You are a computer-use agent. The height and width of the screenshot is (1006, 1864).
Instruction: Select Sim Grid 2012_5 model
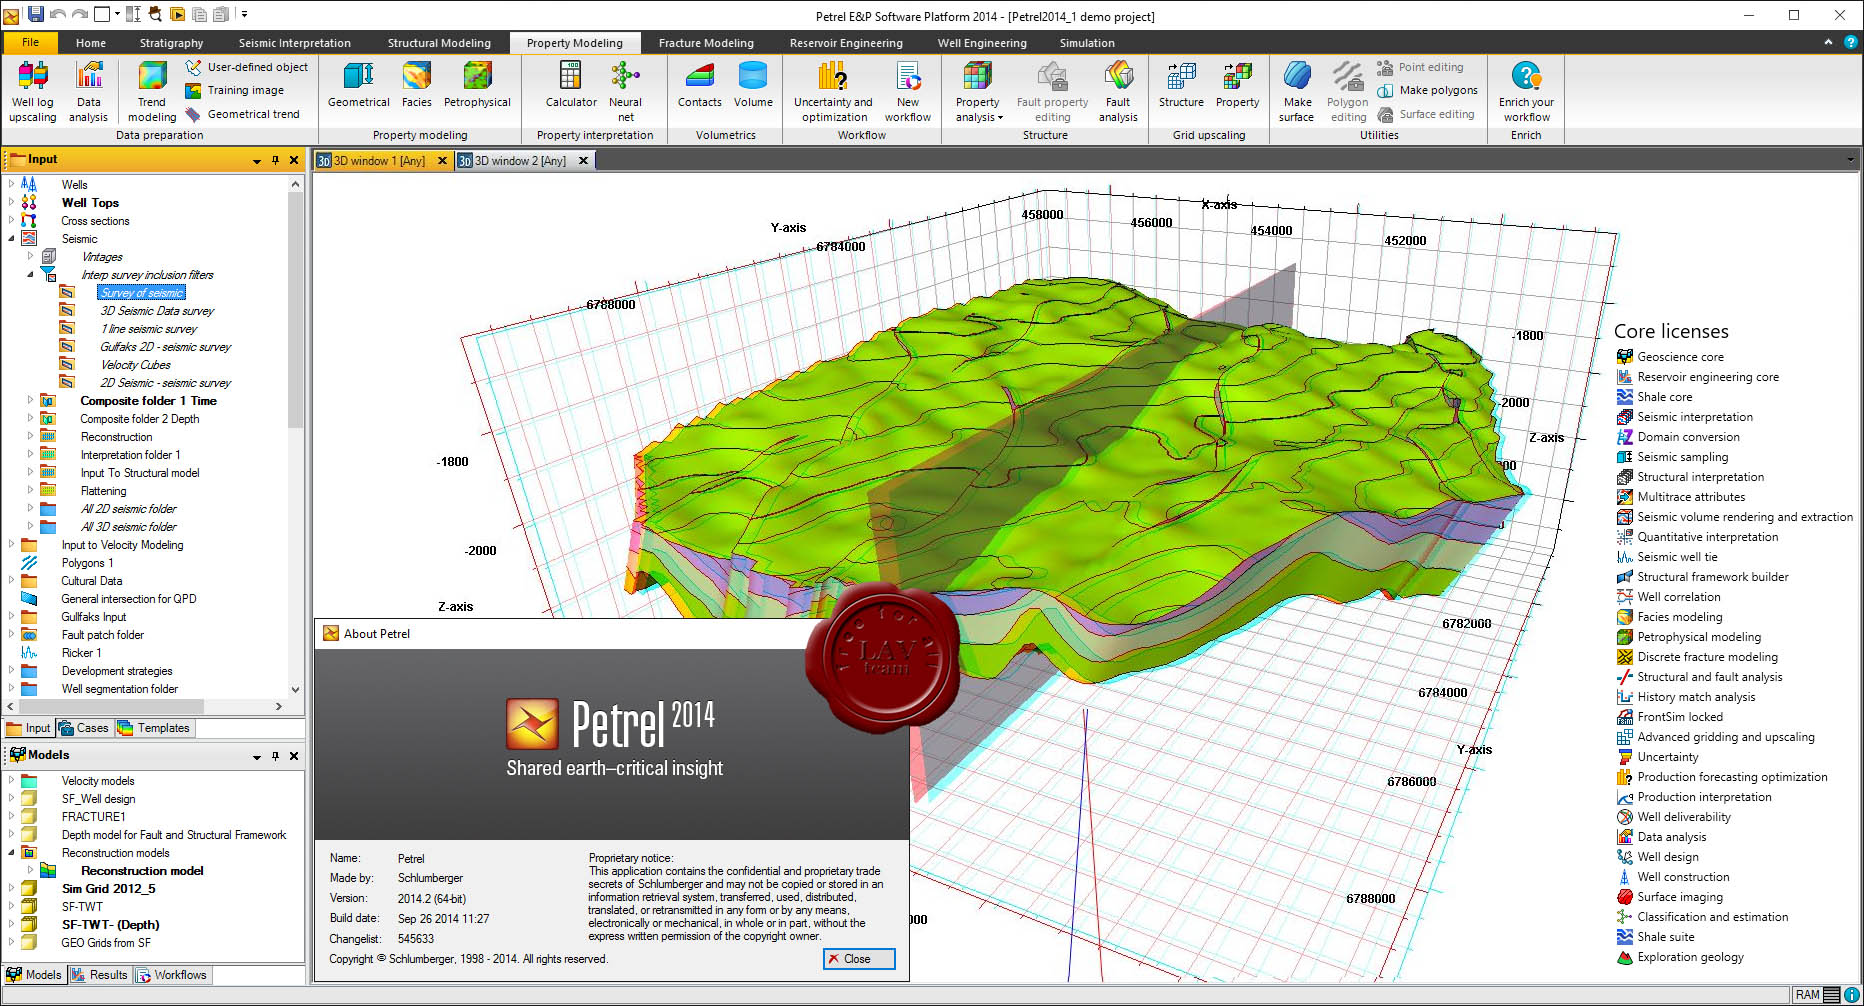[x=108, y=889]
